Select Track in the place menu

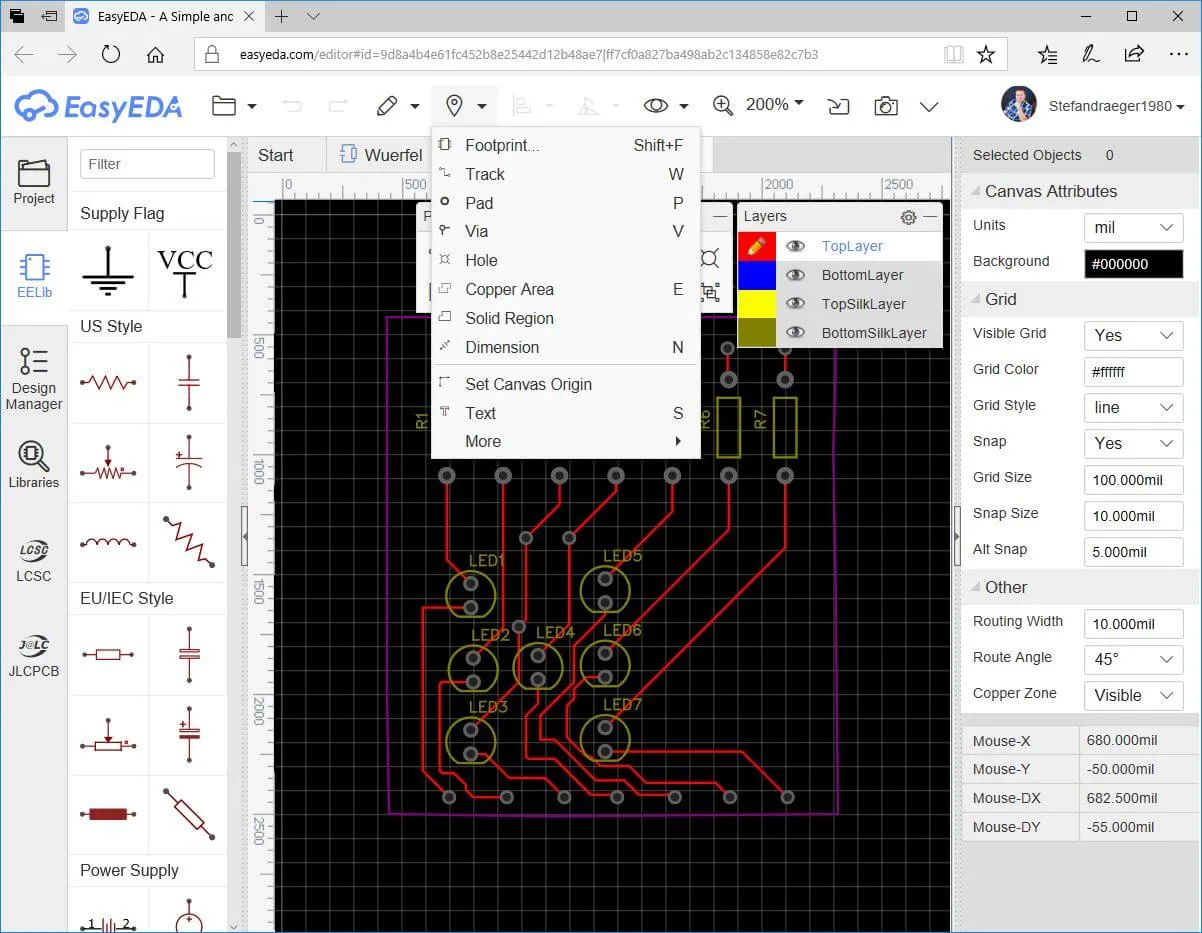(485, 174)
